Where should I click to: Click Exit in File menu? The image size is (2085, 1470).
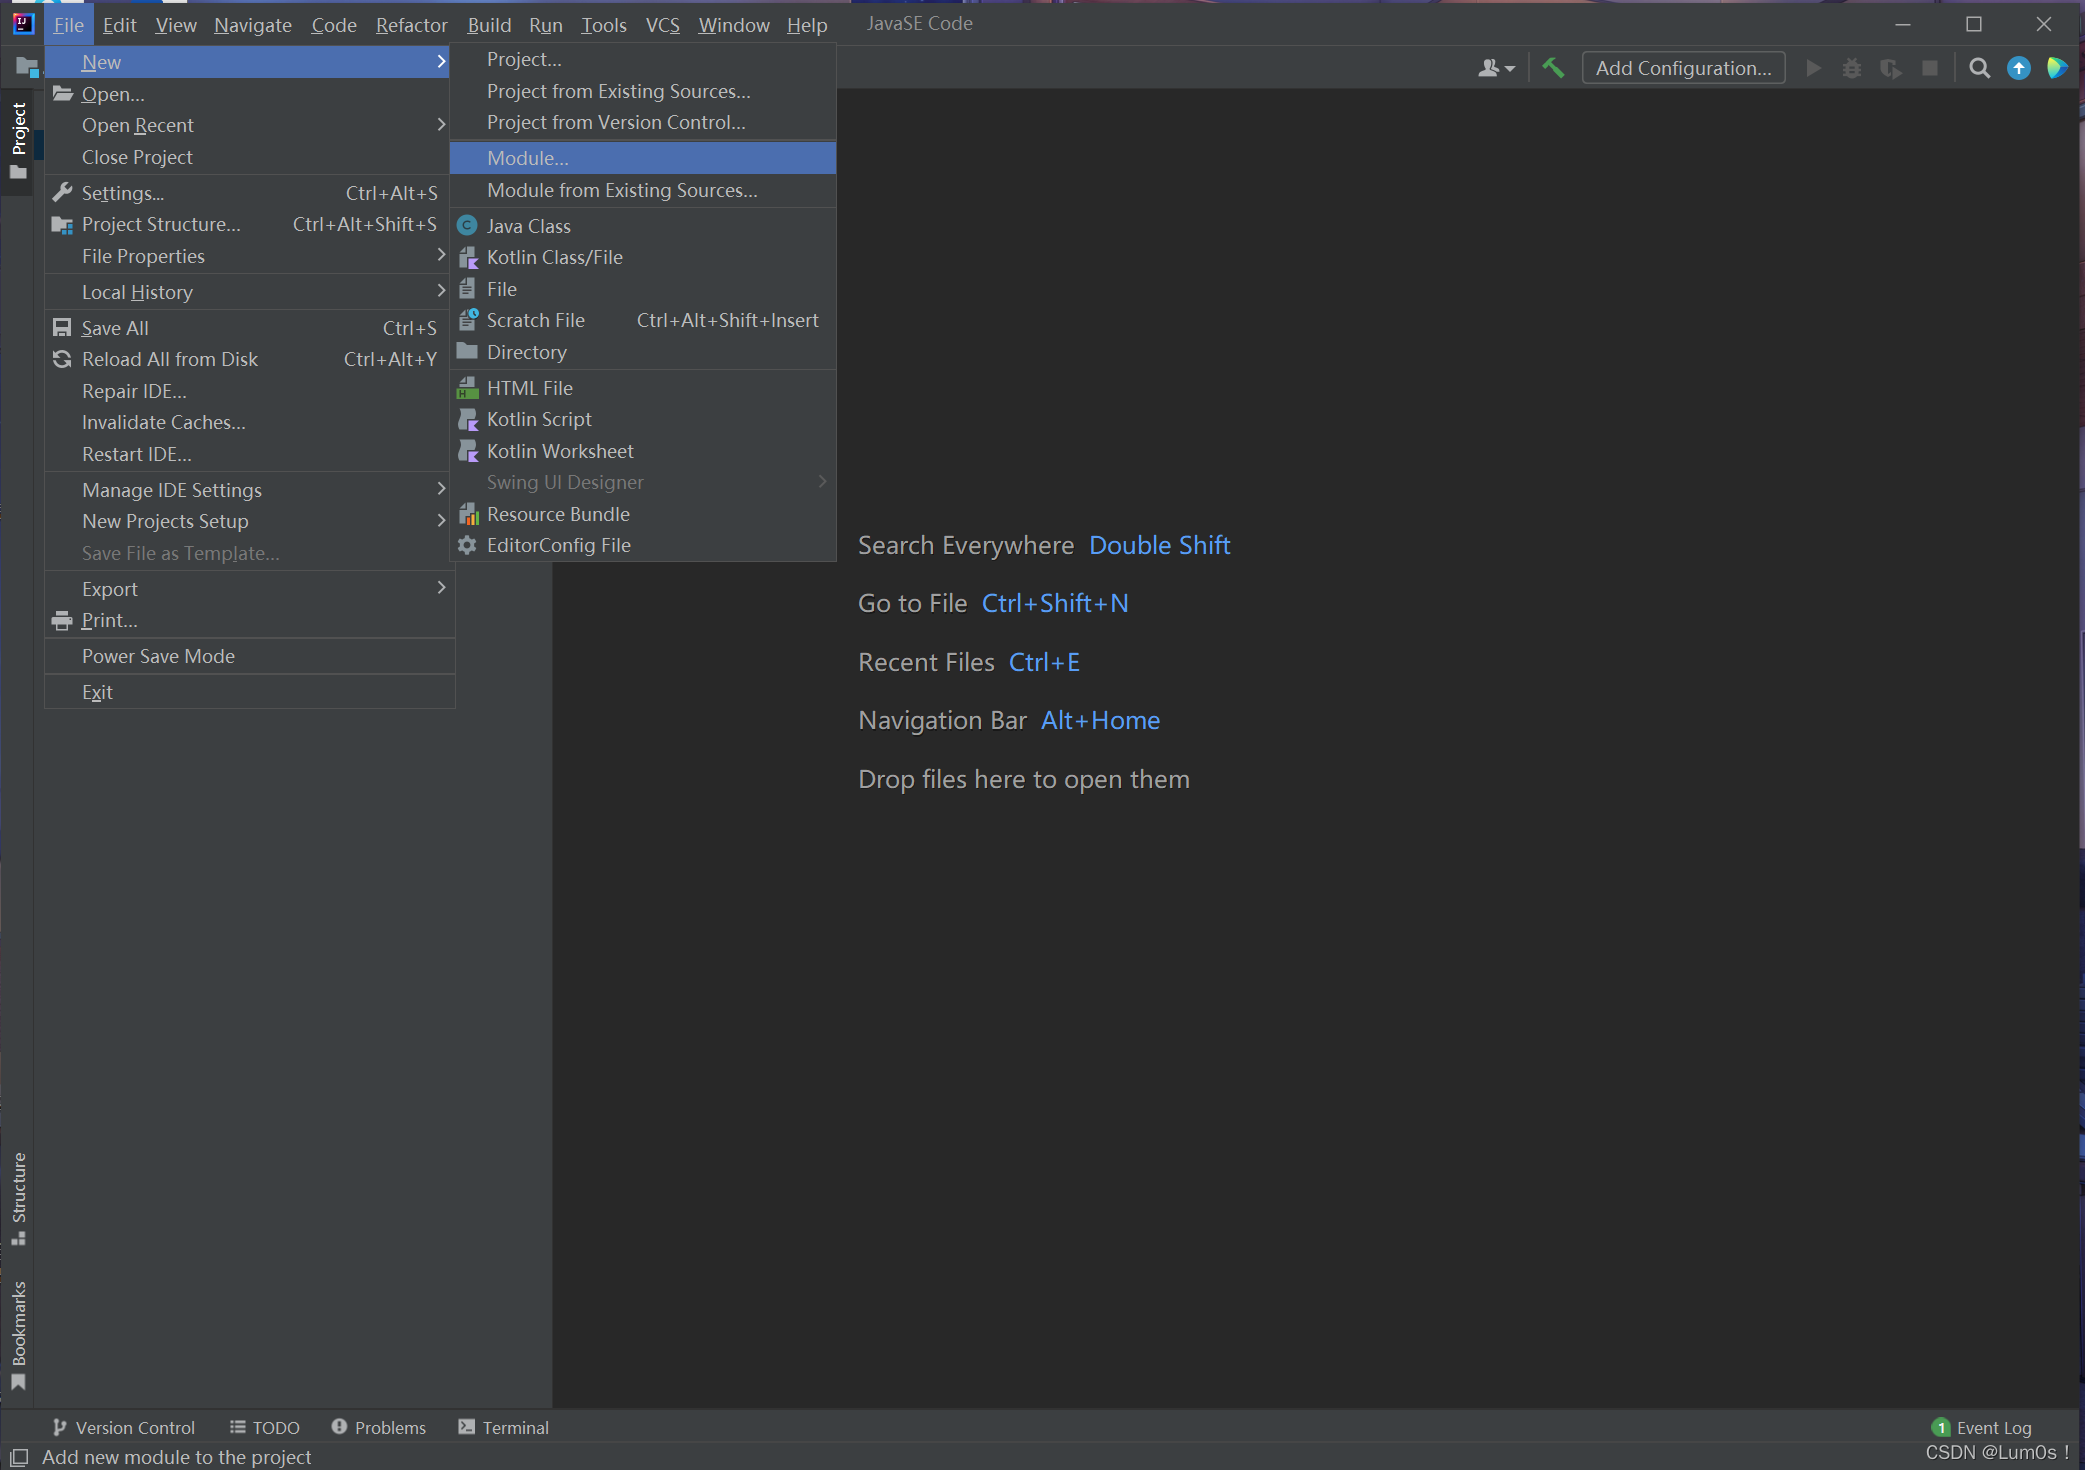pos(248,692)
